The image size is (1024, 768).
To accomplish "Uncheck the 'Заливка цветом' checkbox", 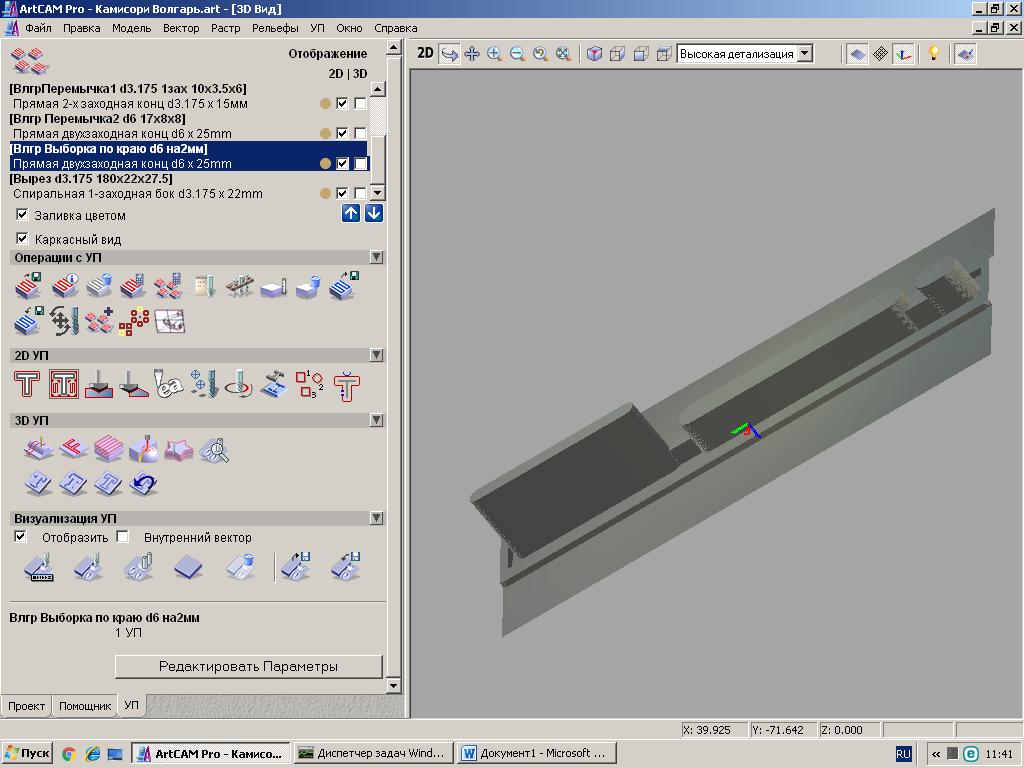I will click(22, 215).
